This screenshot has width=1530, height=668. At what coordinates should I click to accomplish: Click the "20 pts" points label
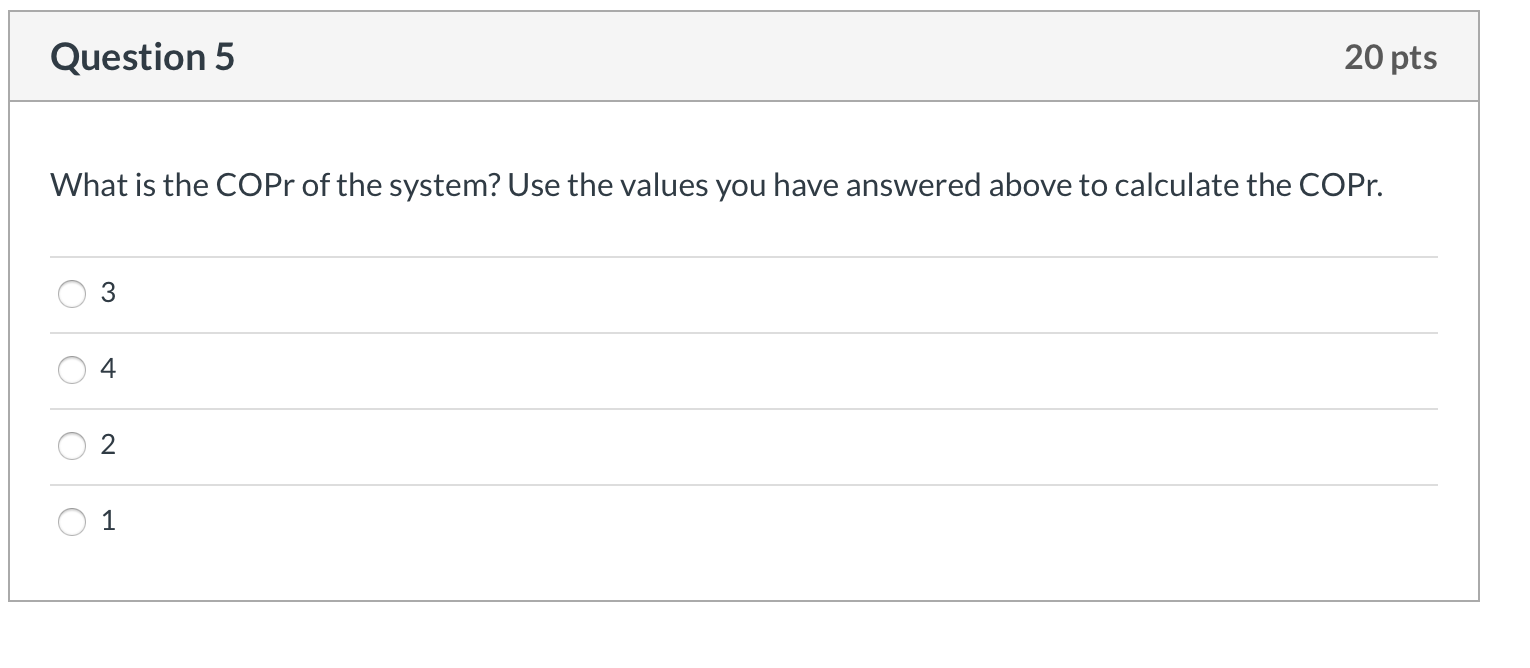point(1390,57)
